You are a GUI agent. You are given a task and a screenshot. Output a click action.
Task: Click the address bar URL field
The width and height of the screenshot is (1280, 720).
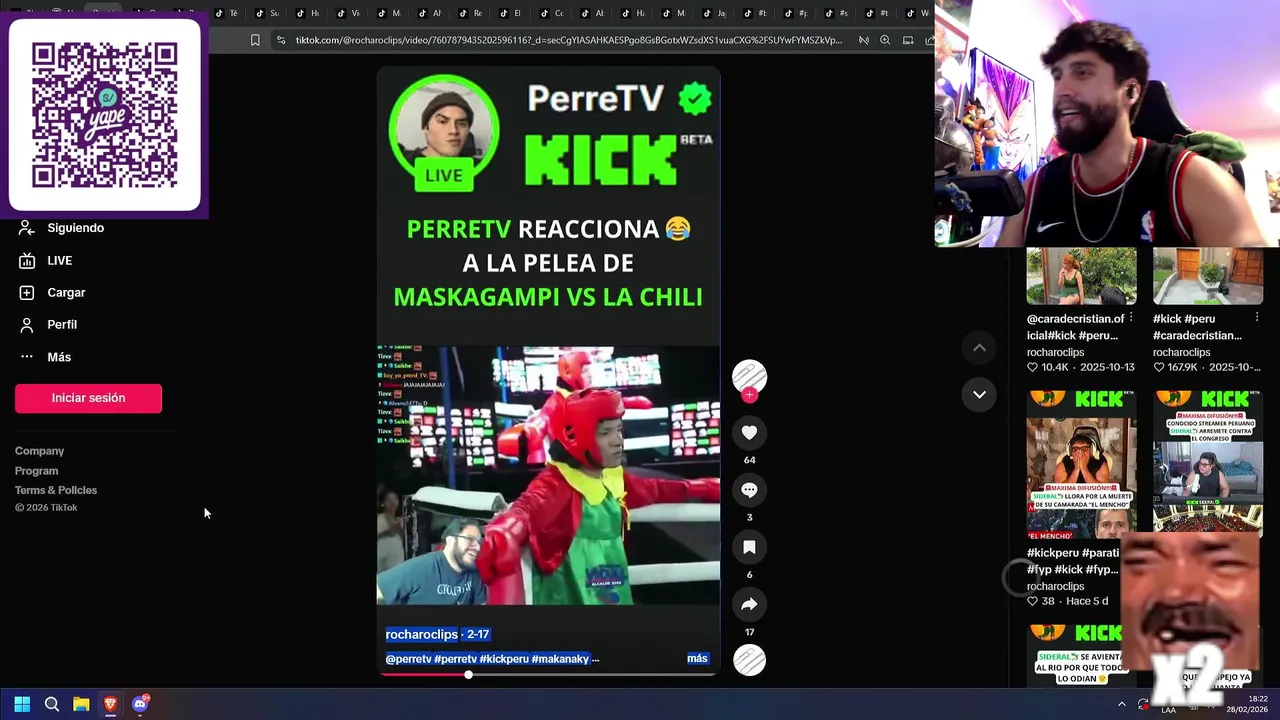(569, 40)
